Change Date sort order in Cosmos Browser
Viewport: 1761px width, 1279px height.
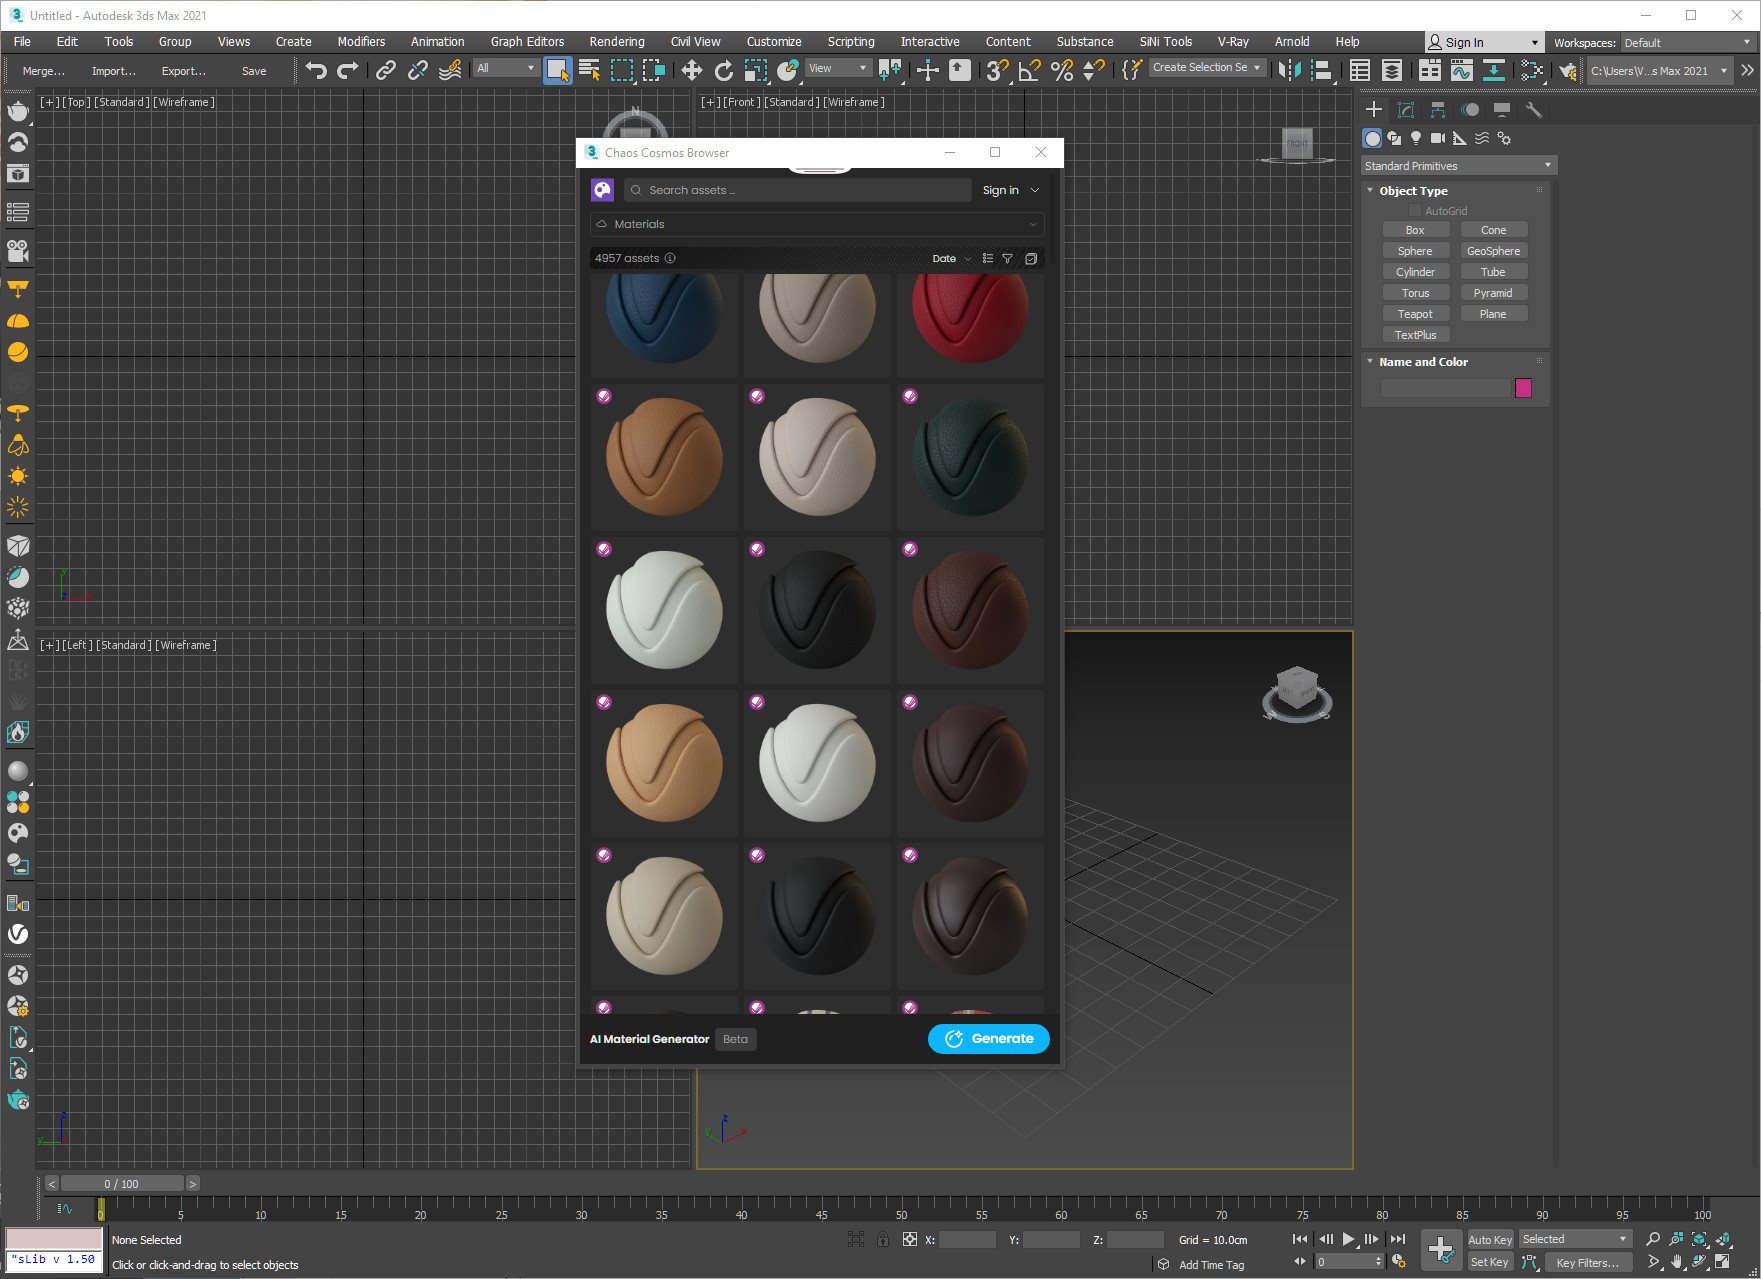[951, 258]
